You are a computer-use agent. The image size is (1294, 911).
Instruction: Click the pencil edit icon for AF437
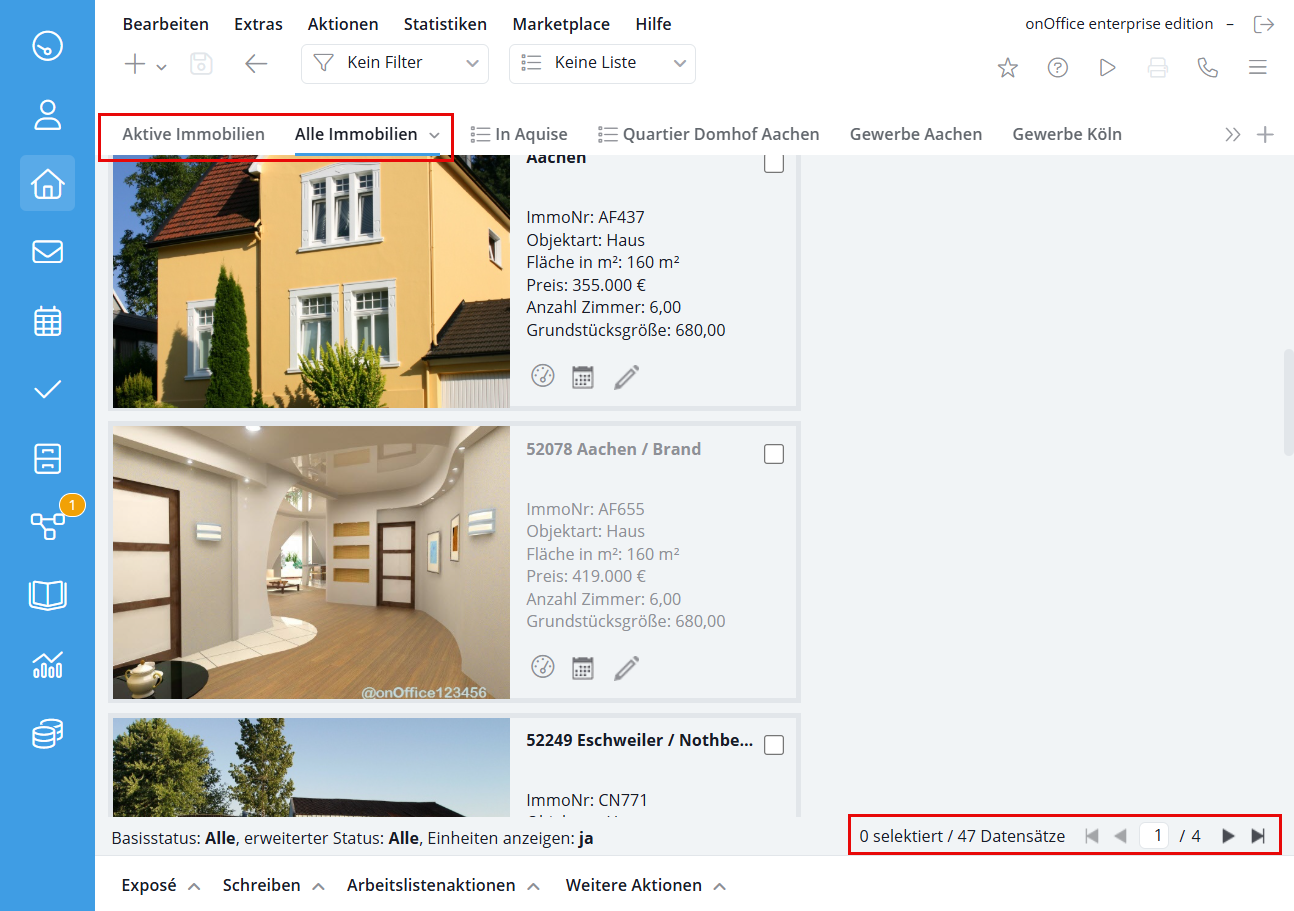click(x=626, y=377)
